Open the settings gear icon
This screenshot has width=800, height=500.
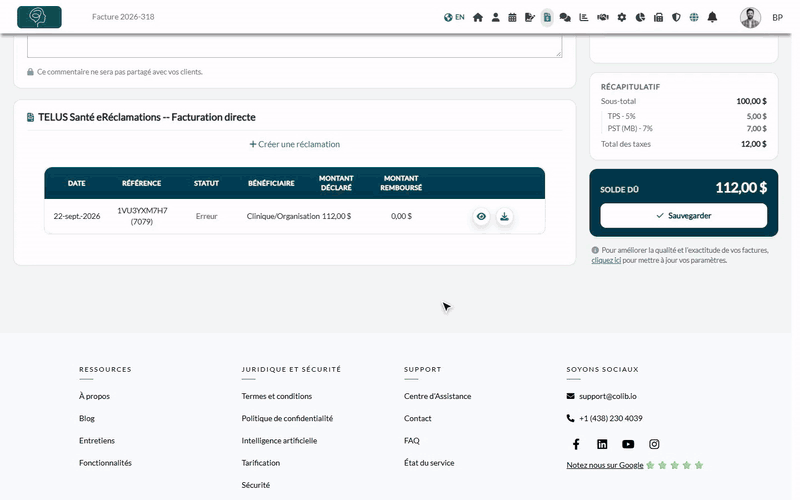[621, 17]
